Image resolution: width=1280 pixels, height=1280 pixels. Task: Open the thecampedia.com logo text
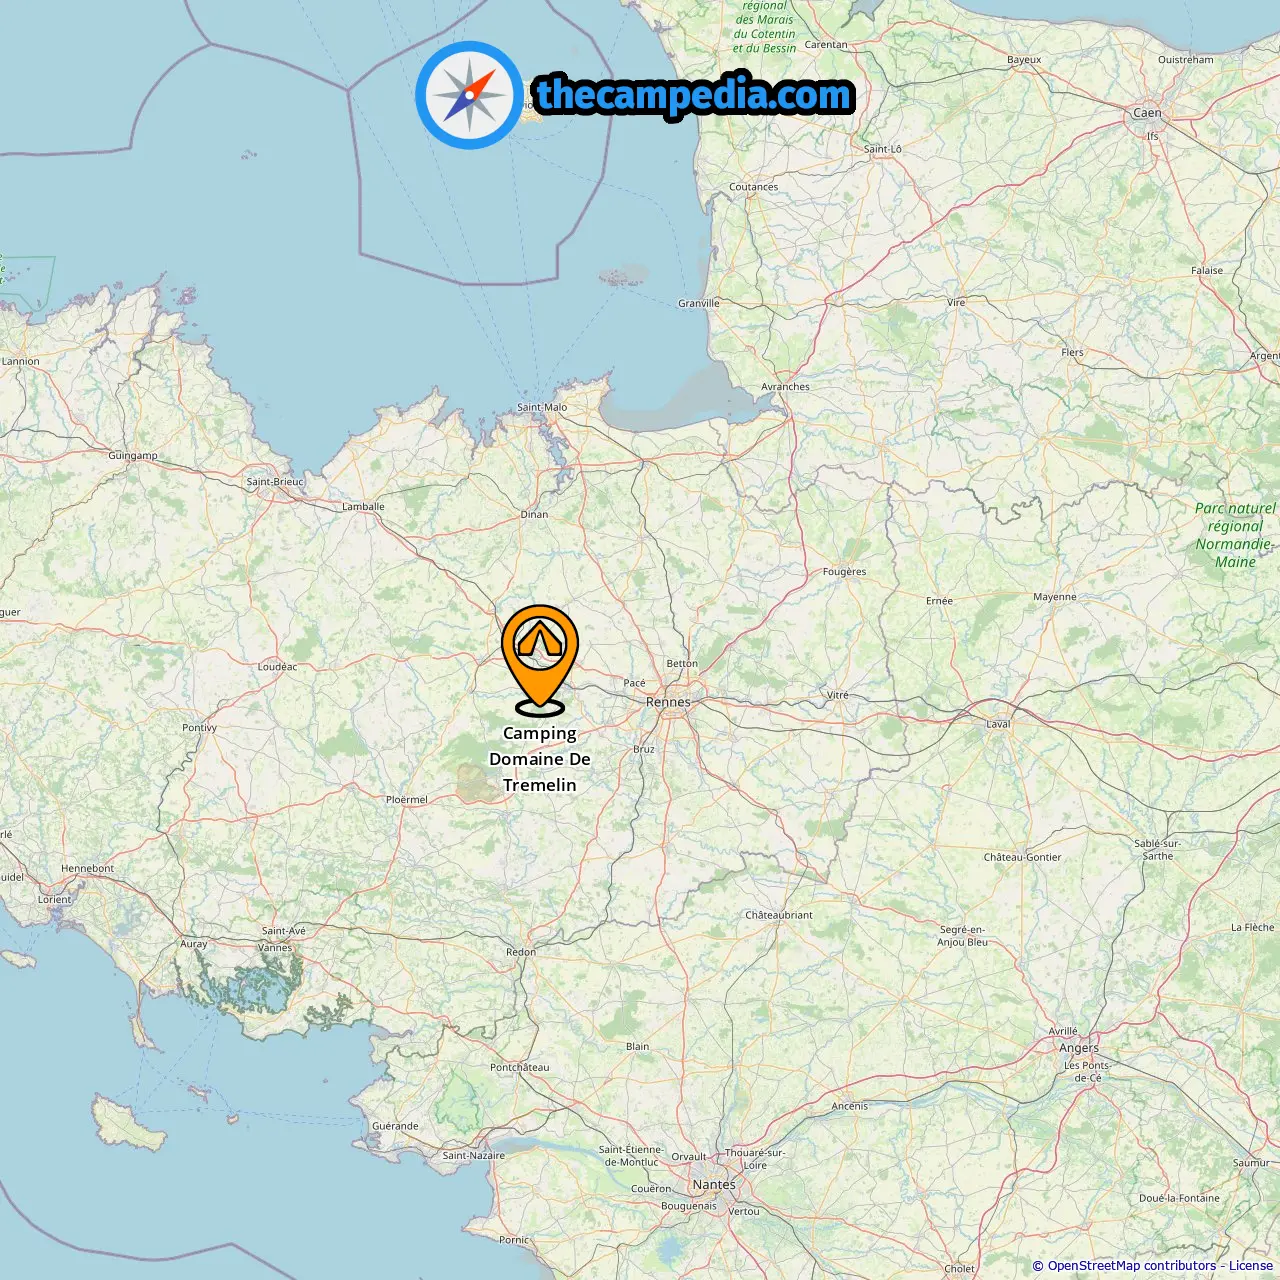[x=694, y=95]
